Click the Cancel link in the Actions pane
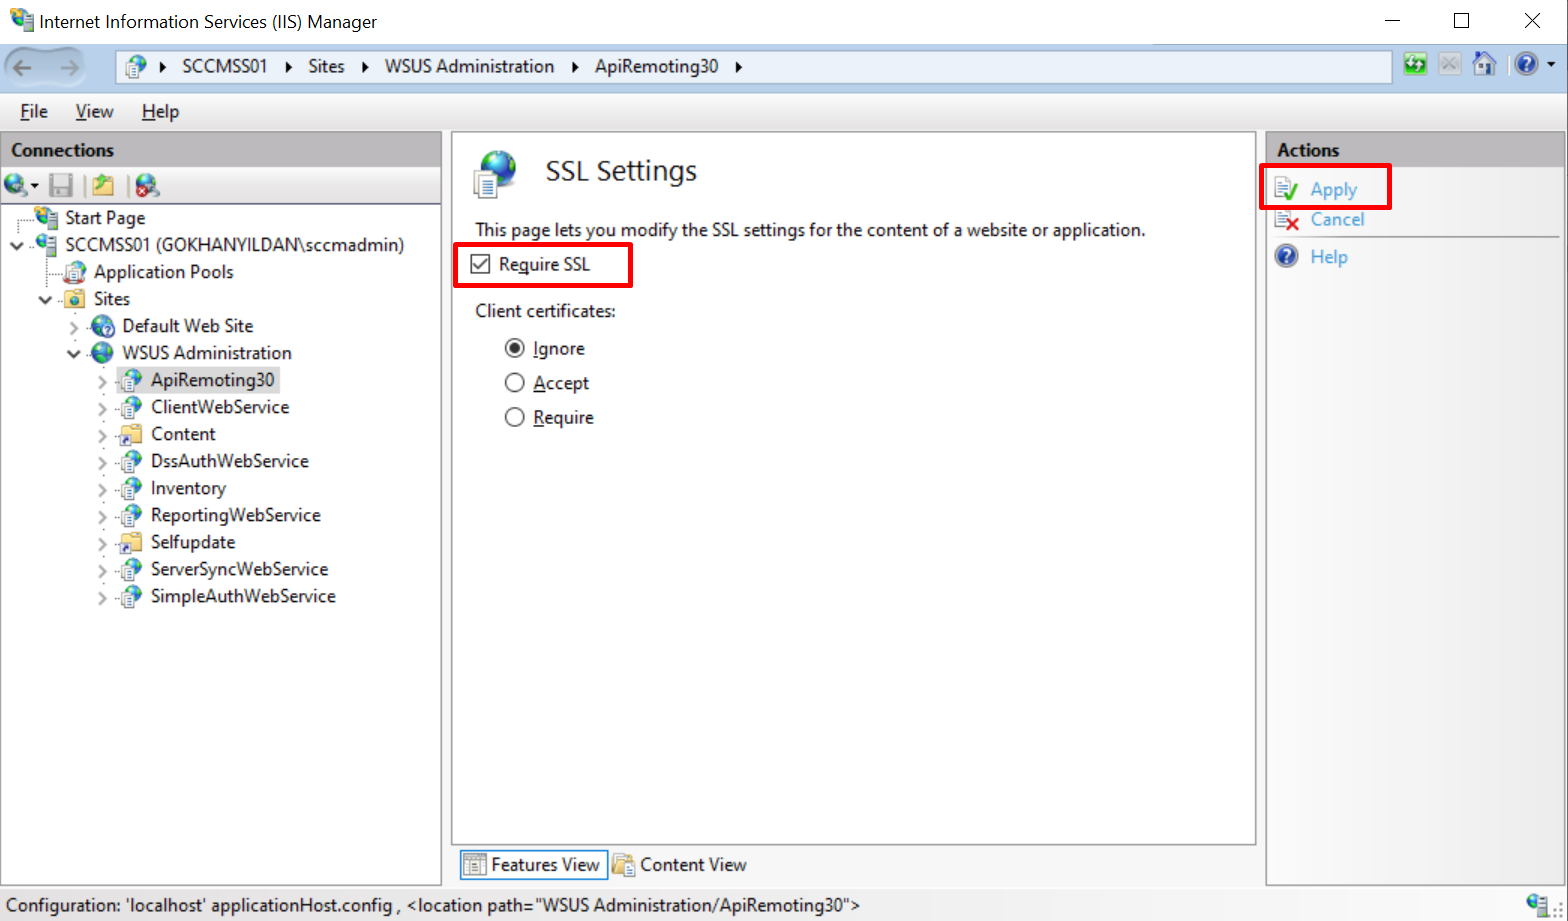The image size is (1568, 921). point(1337,219)
